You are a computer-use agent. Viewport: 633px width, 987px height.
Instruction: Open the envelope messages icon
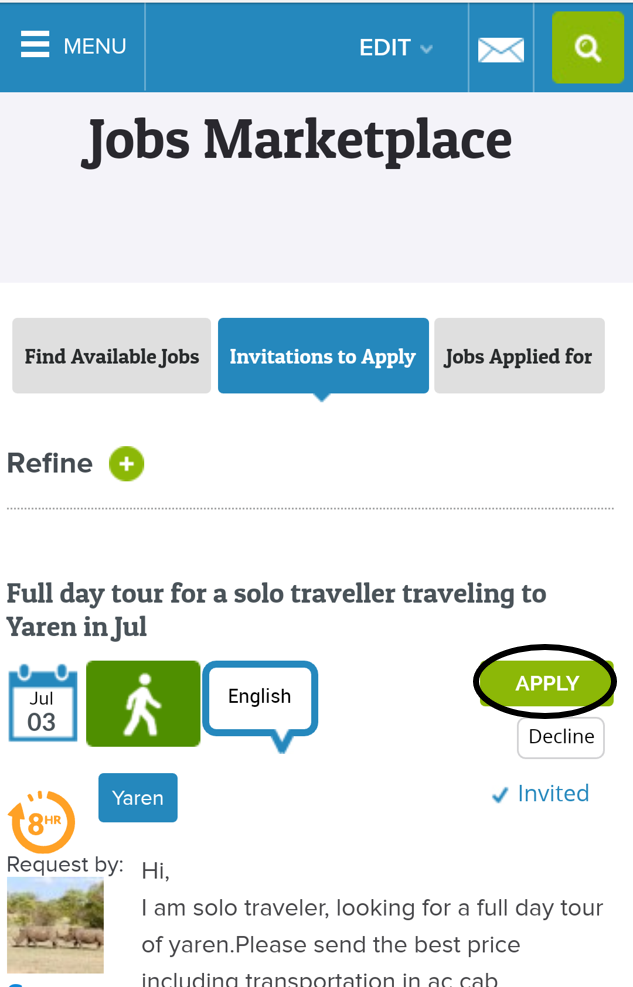click(x=501, y=49)
